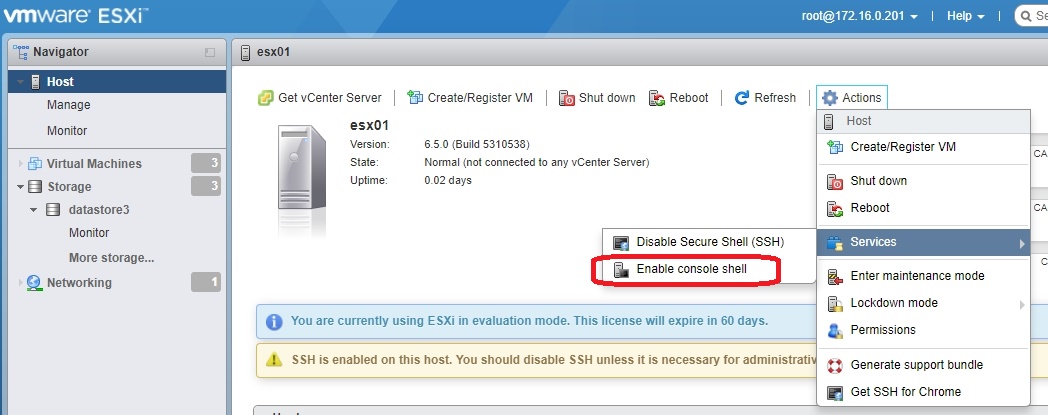Image resolution: width=1048 pixels, height=415 pixels.
Task: Choose Disable Secure Shell (SSH)
Action: (709, 242)
